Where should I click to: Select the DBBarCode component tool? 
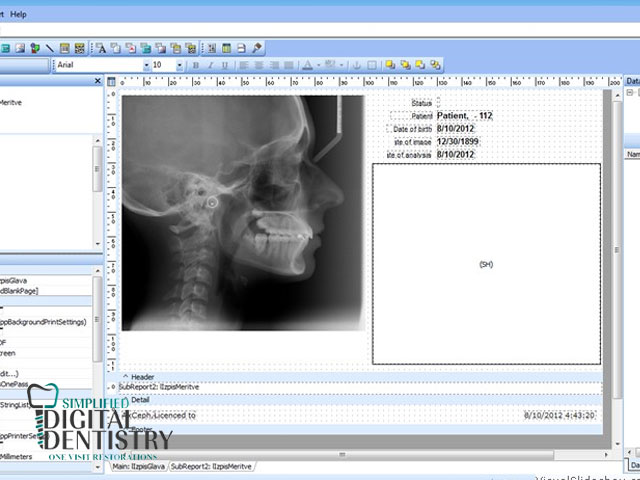pyautogui.click(x=176, y=49)
